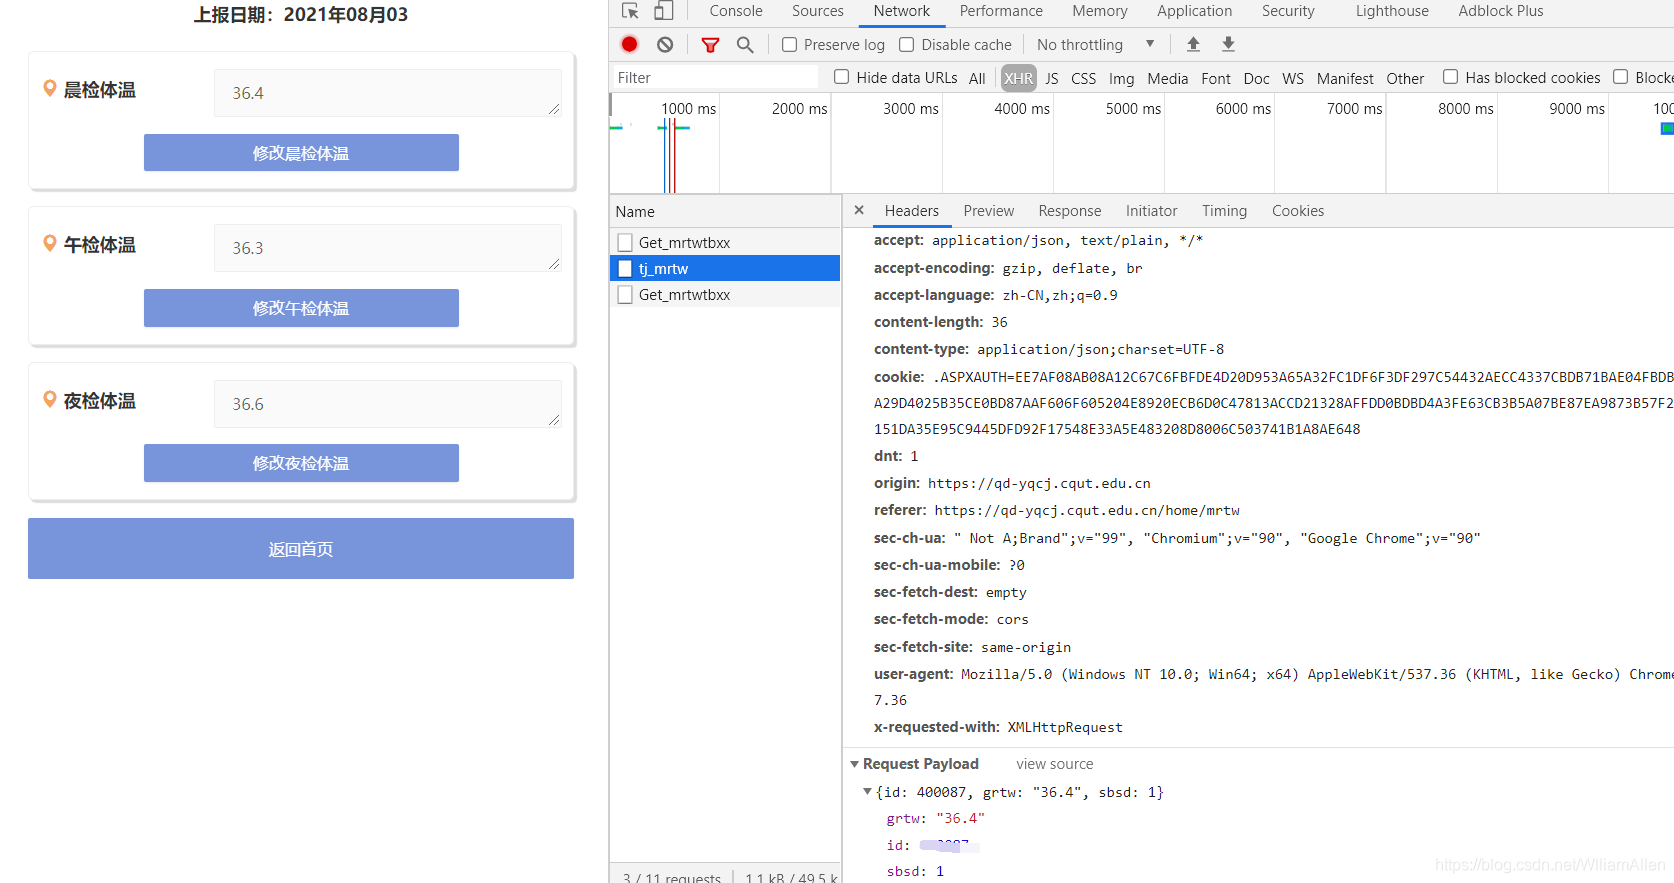Screen dimensions: 1674x883
Task: Click 修改晨检体温 button
Action: point(301,153)
